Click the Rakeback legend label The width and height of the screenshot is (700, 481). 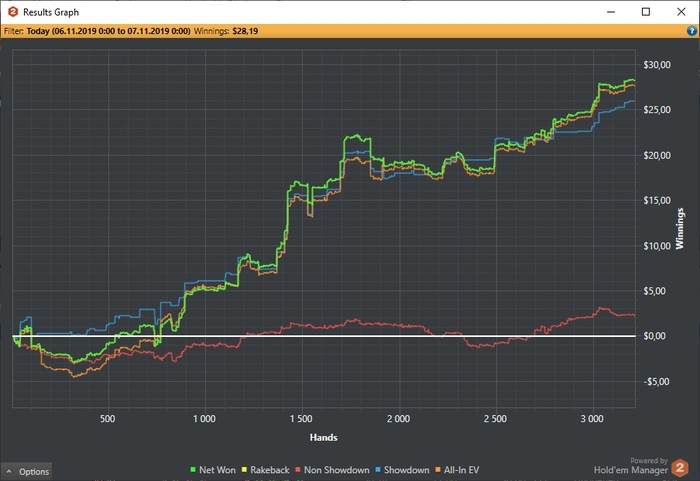[270, 470]
